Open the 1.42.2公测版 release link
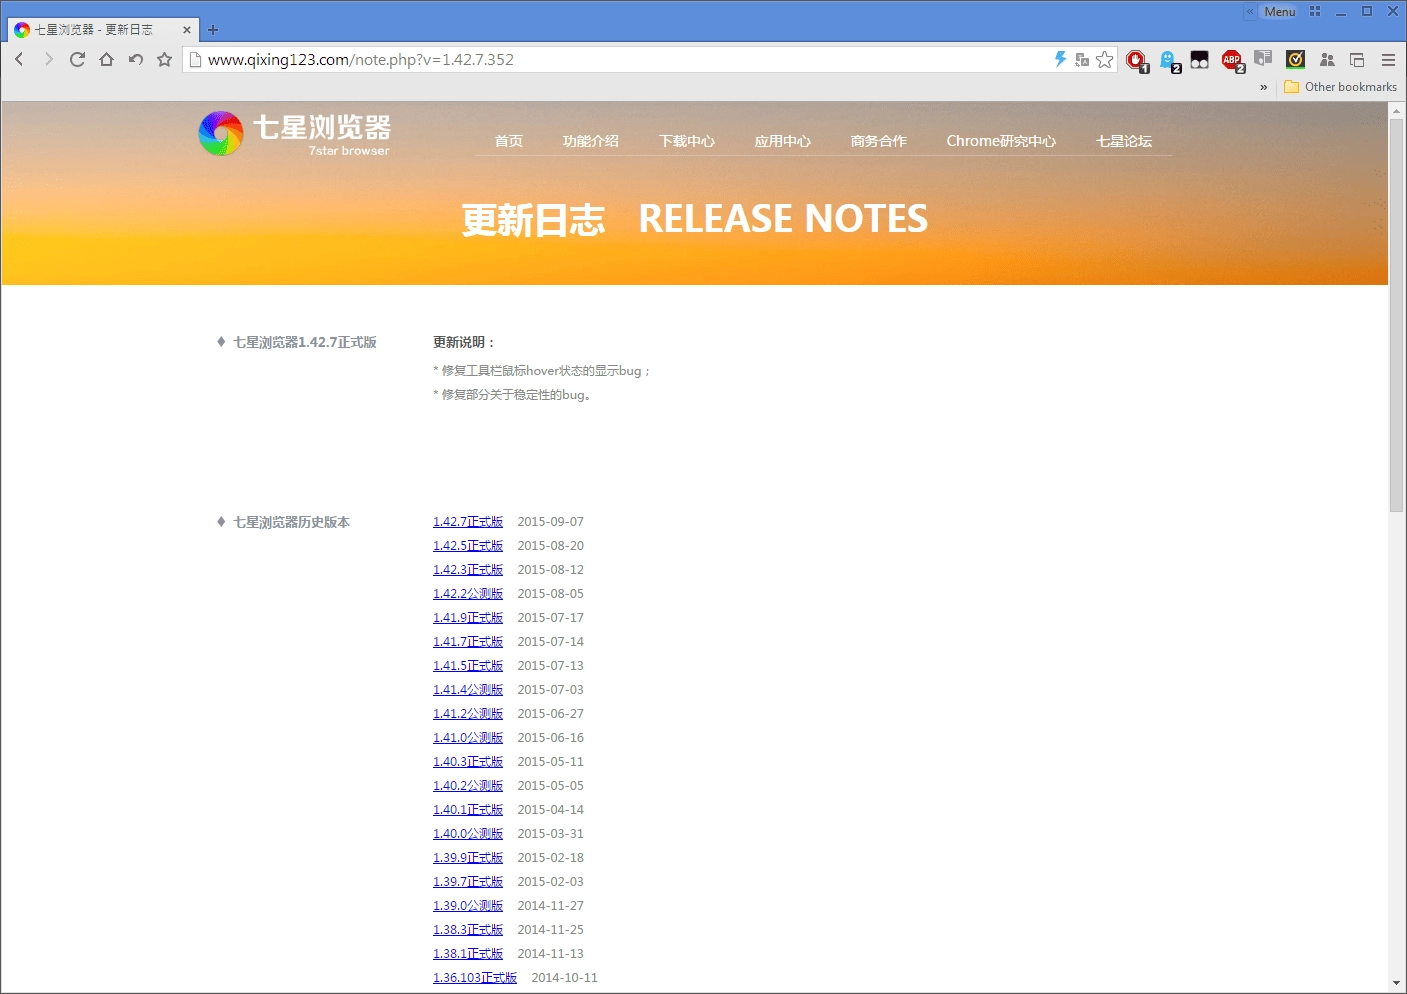 tap(468, 594)
